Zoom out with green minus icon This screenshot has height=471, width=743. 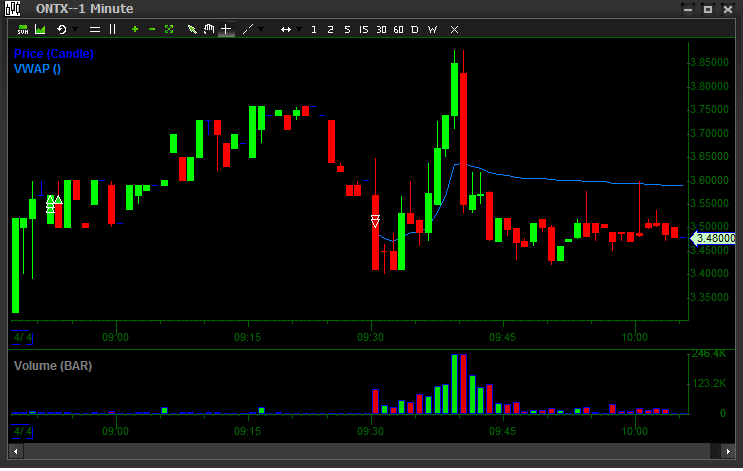152,29
